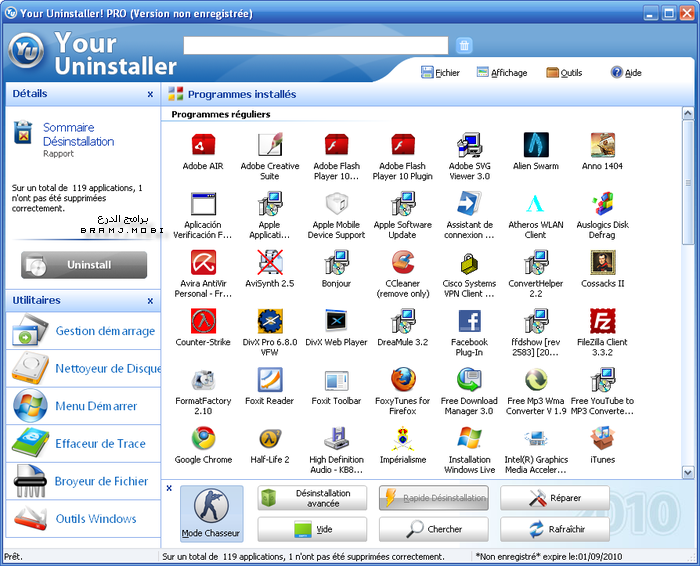Image resolution: width=700 pixels, height=566 pixels.
Task: Click the trash icon beside search box
Action: pyautogui.click(x=464, y=46)
